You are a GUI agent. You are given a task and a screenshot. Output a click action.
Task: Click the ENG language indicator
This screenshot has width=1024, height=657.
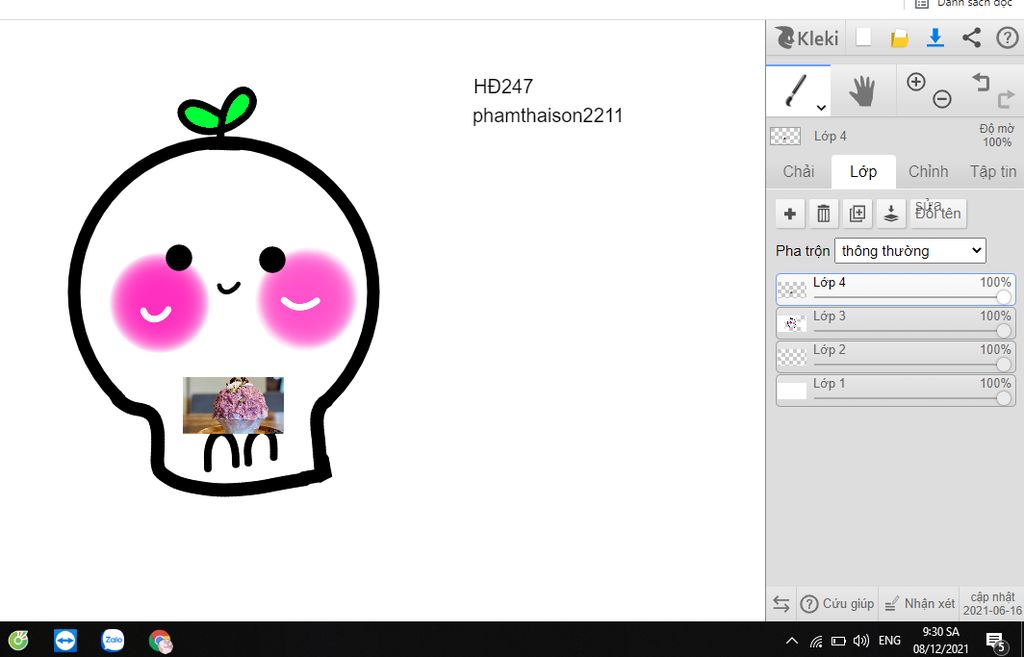pos(889,641)
